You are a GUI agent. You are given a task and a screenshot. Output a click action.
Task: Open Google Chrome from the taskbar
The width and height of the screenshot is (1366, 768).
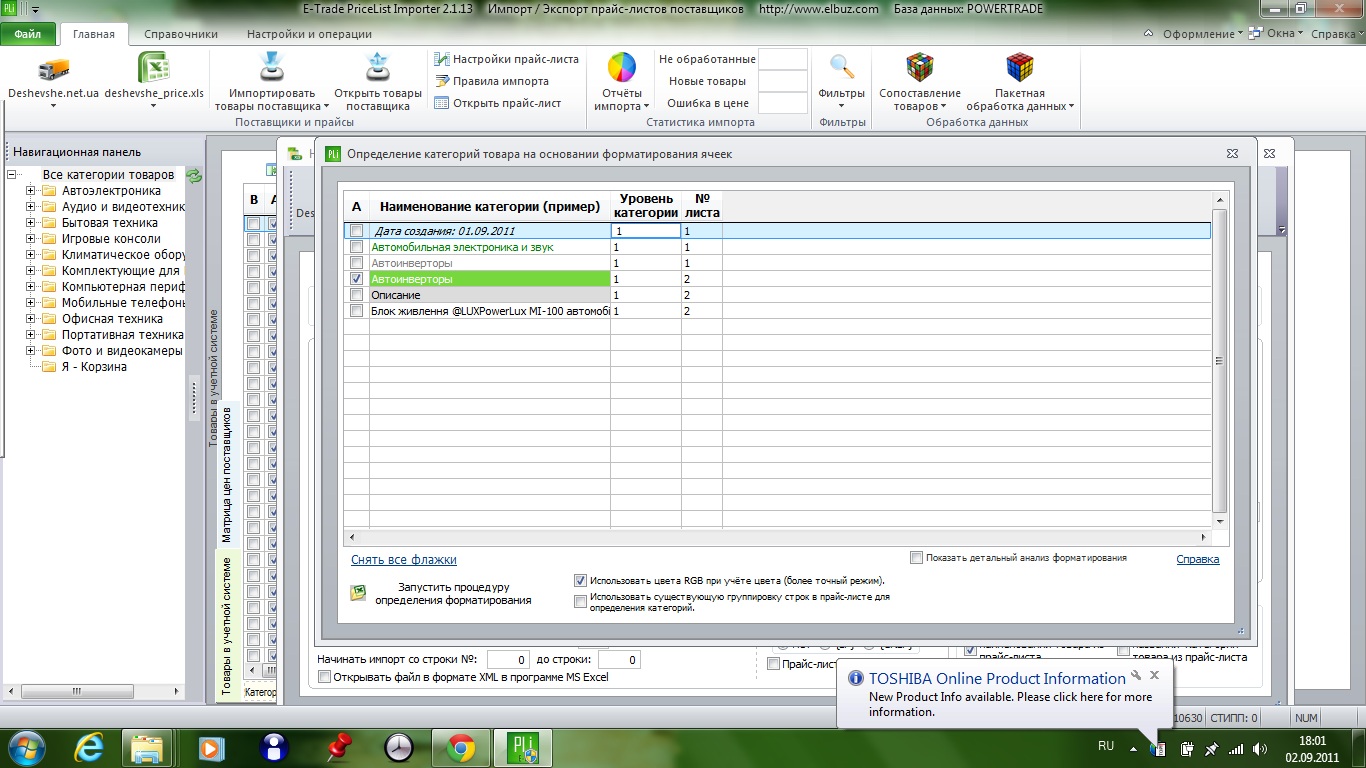(x=461, y=747)
